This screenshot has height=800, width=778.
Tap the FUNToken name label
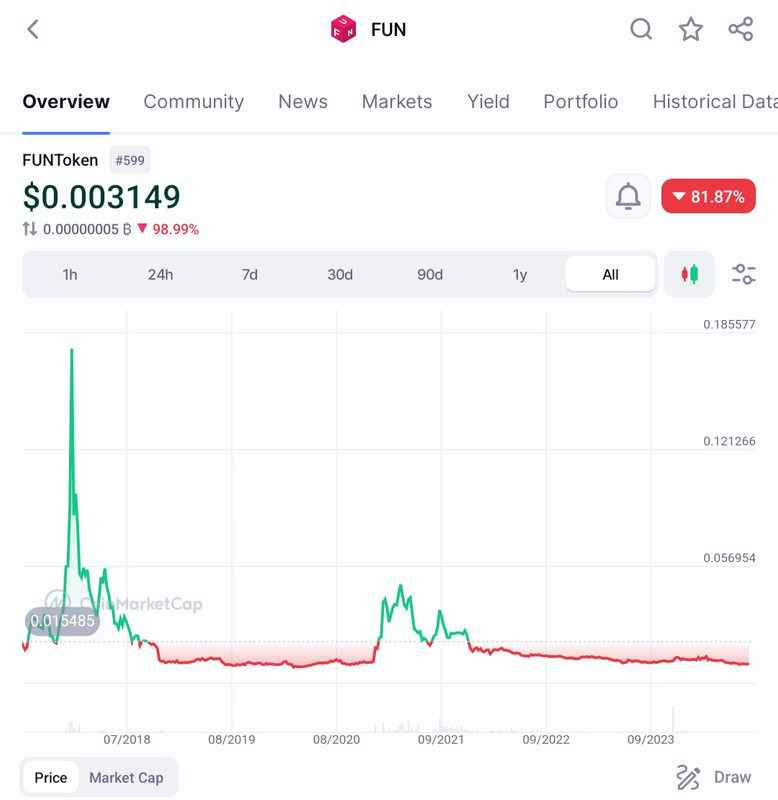coord(60,160)
